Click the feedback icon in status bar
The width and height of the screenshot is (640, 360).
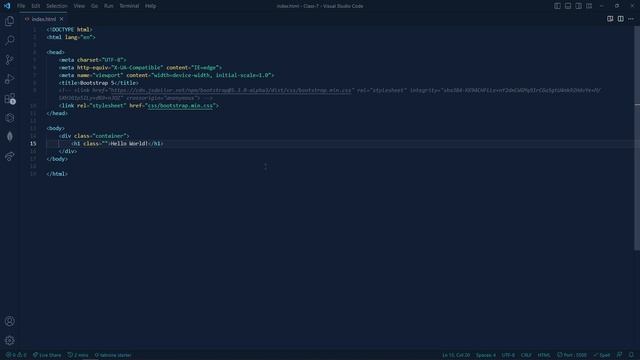(620, 355)
